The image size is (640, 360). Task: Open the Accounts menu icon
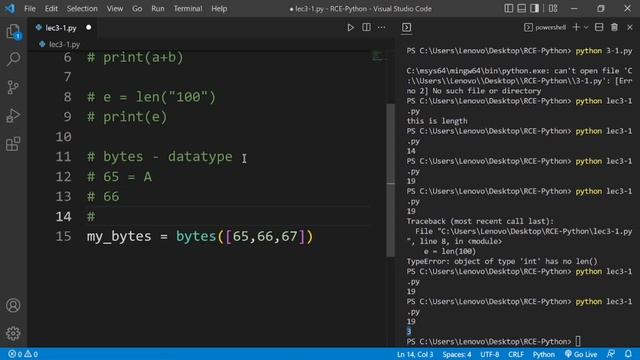(13, 305)
